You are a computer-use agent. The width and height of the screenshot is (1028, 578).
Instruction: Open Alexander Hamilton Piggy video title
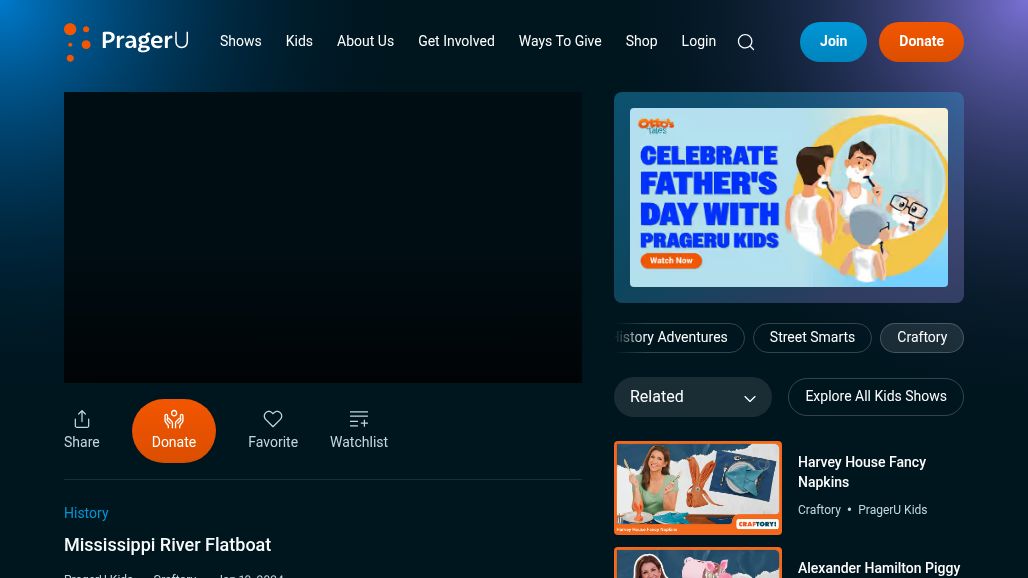[x=879, y=568]
